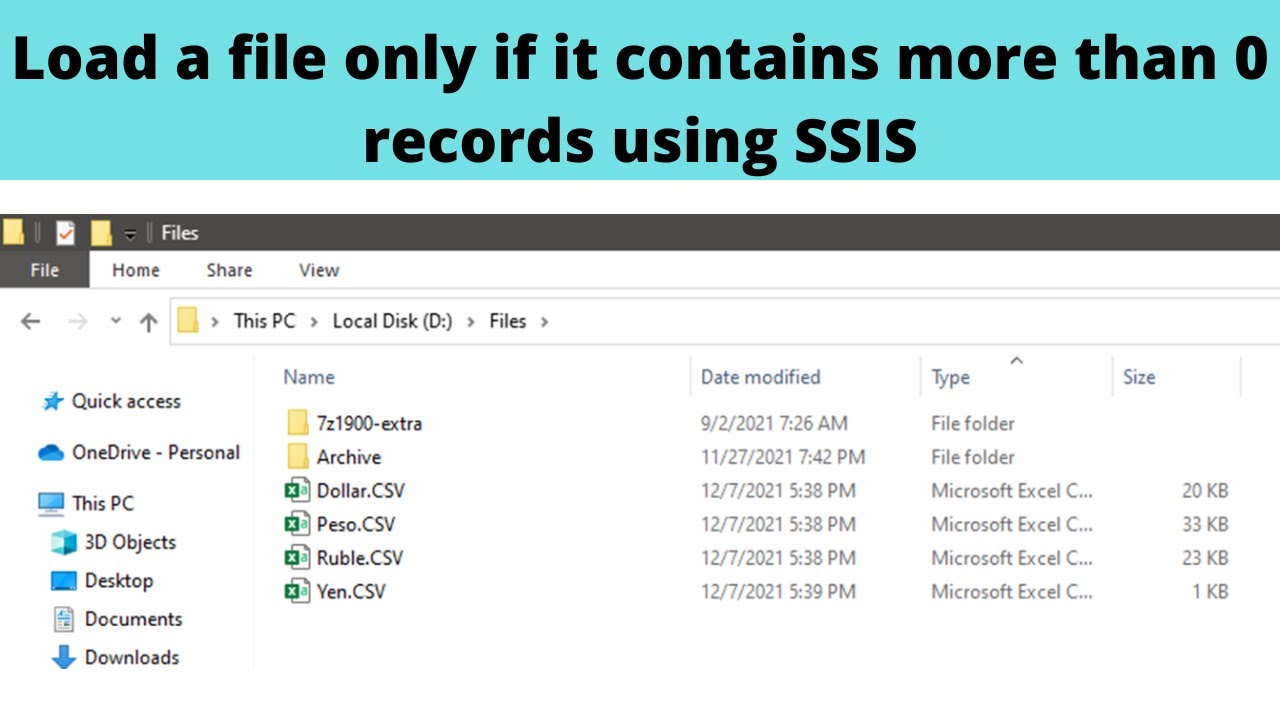Sort by Date modified column header
Image resolution: width=1280 pixels, height=720 pixels.
(x=760, y=377)
